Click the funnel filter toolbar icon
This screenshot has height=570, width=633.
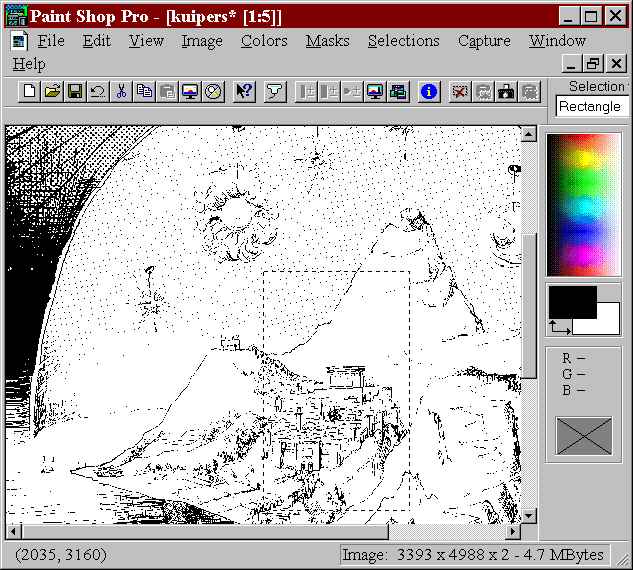point(274,92)
